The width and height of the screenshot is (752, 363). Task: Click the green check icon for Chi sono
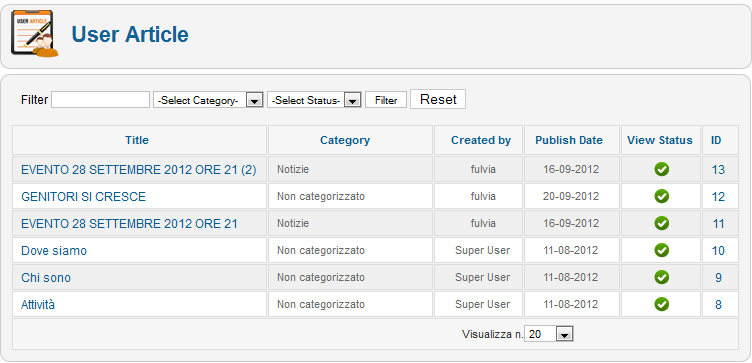[661, 277]
